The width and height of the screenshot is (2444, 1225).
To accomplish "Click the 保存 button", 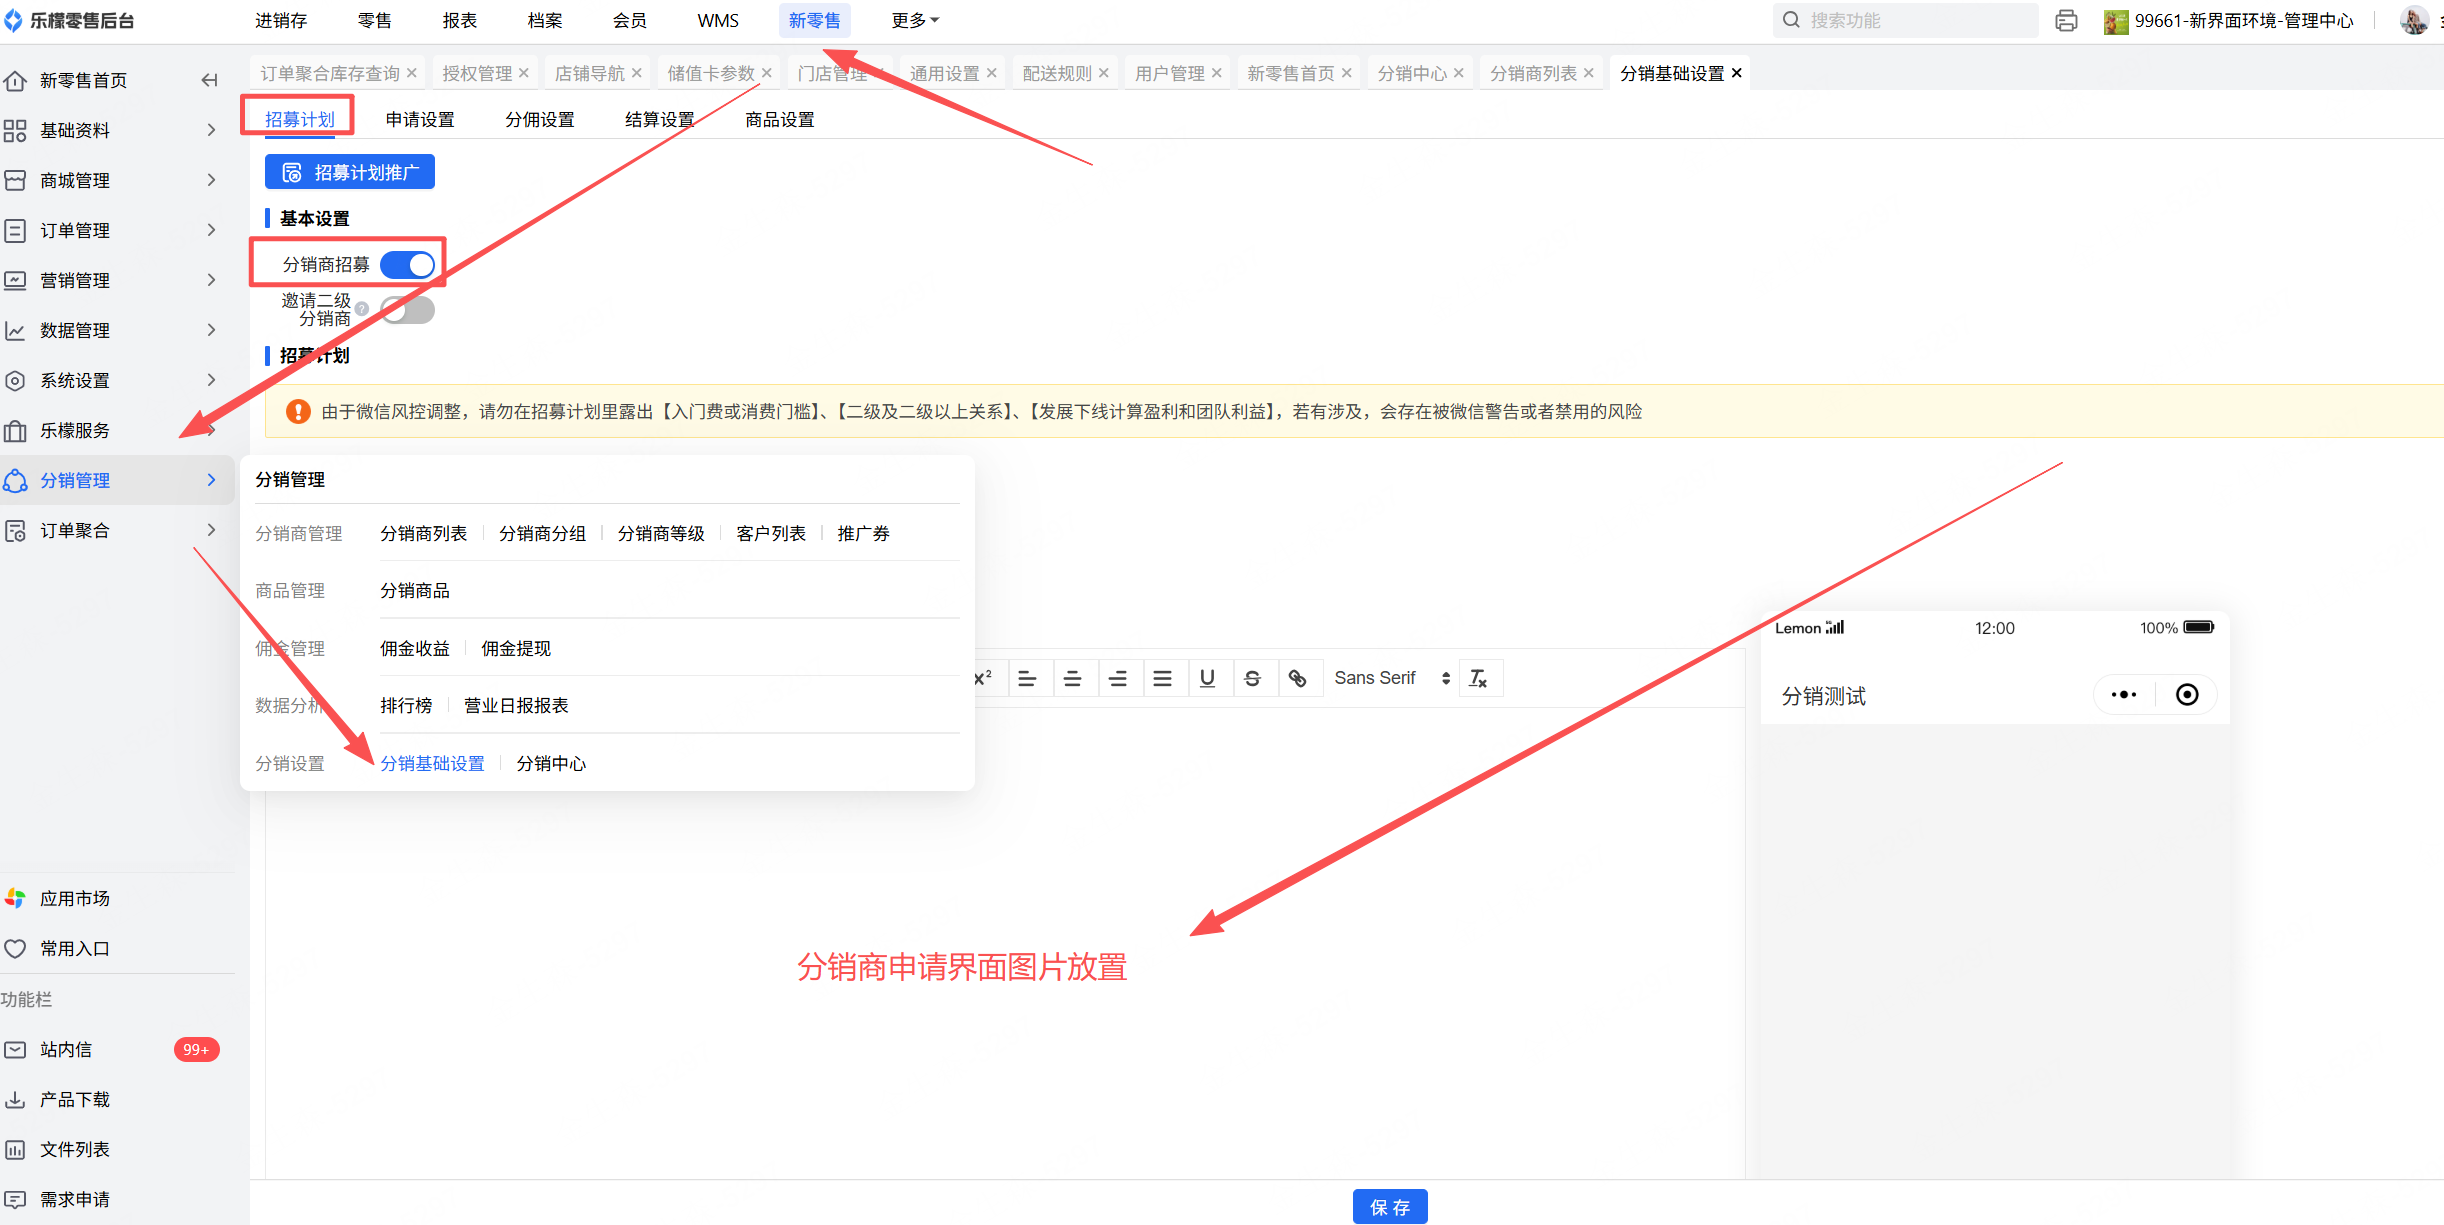I will click(1389, 1206).
